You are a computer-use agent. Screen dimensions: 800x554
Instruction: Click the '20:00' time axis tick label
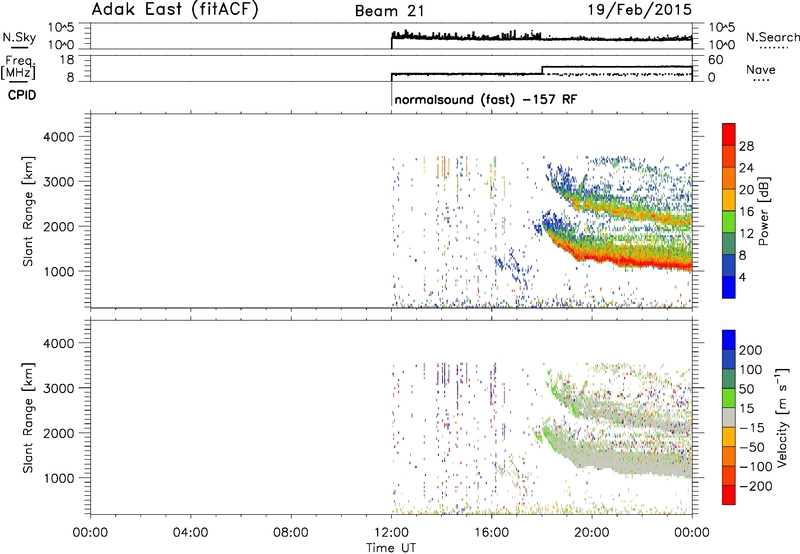(x=592, y=533)
